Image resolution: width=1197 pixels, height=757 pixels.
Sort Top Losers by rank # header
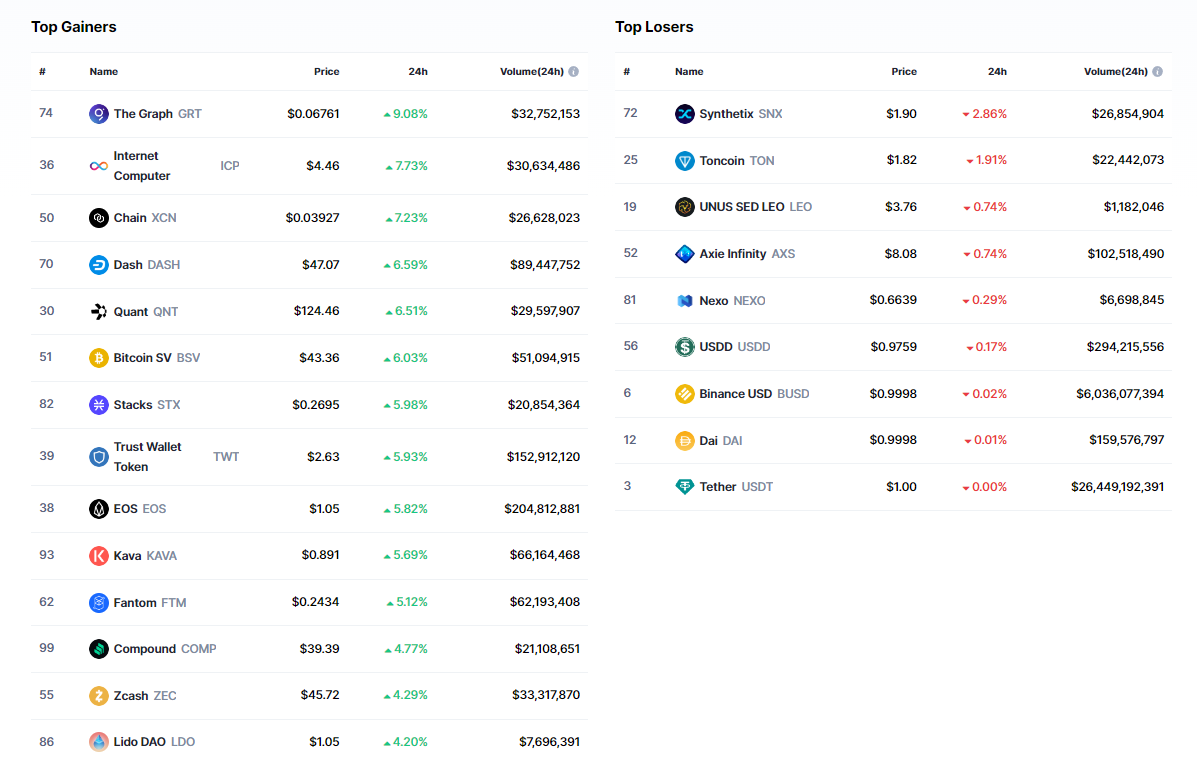coord(627,72)
